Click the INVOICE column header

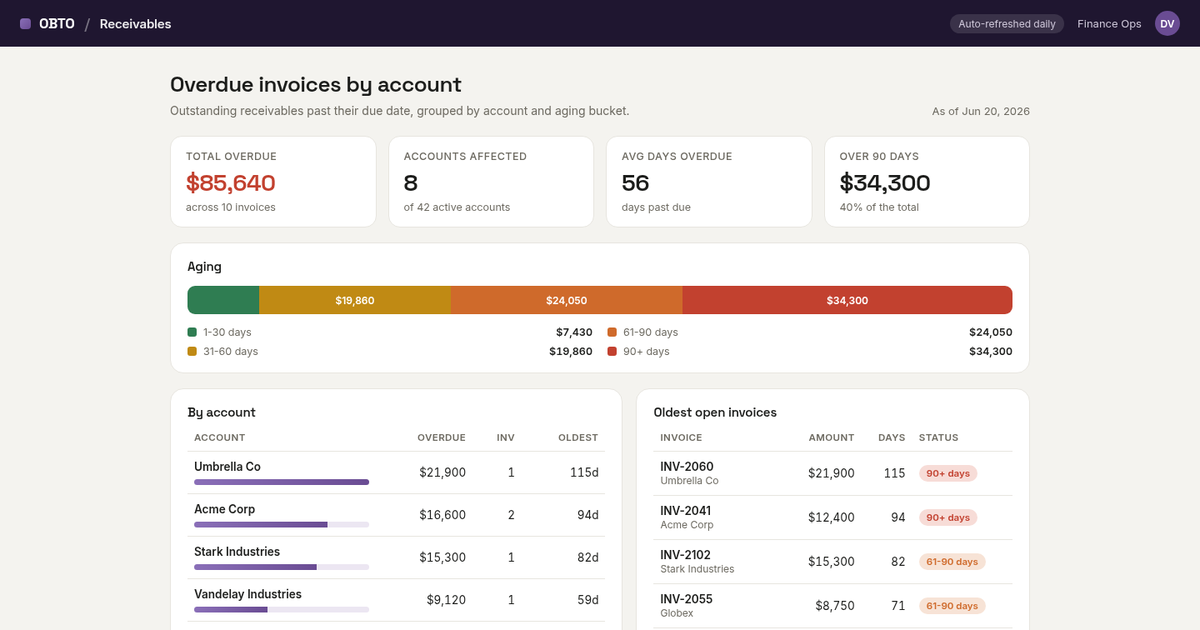681,438
